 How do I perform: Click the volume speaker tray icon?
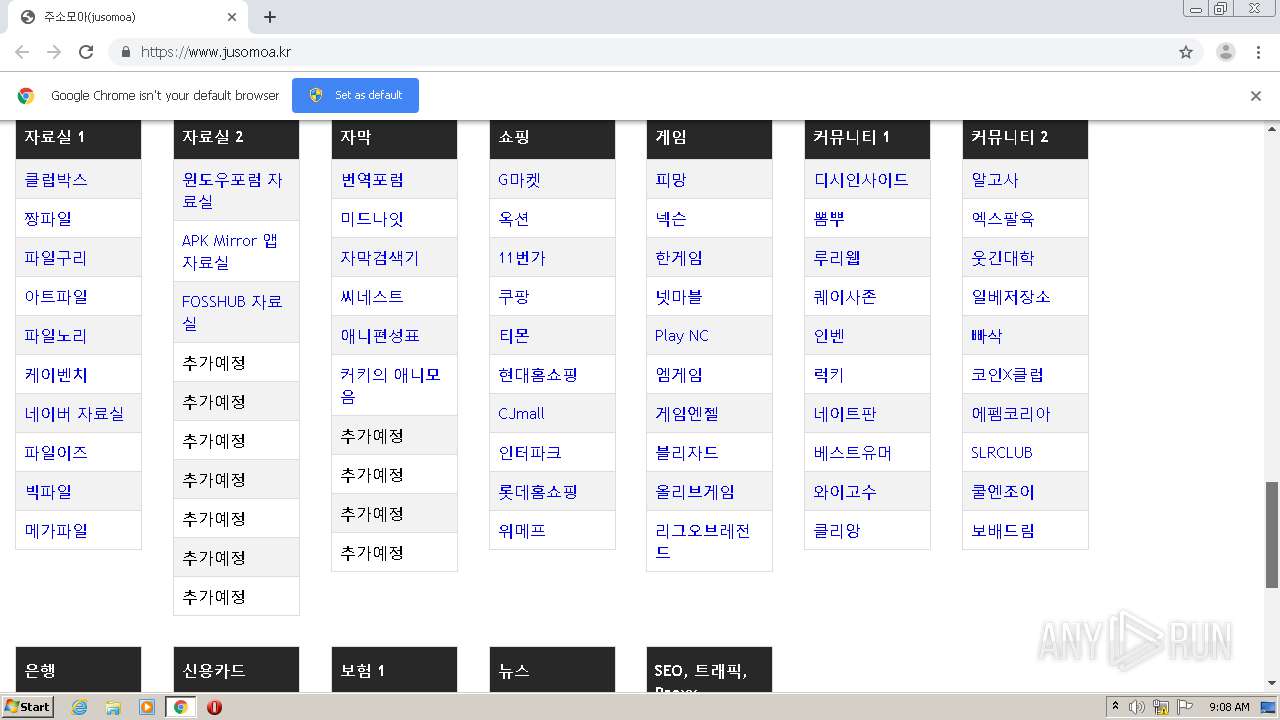click(1137, 707)
